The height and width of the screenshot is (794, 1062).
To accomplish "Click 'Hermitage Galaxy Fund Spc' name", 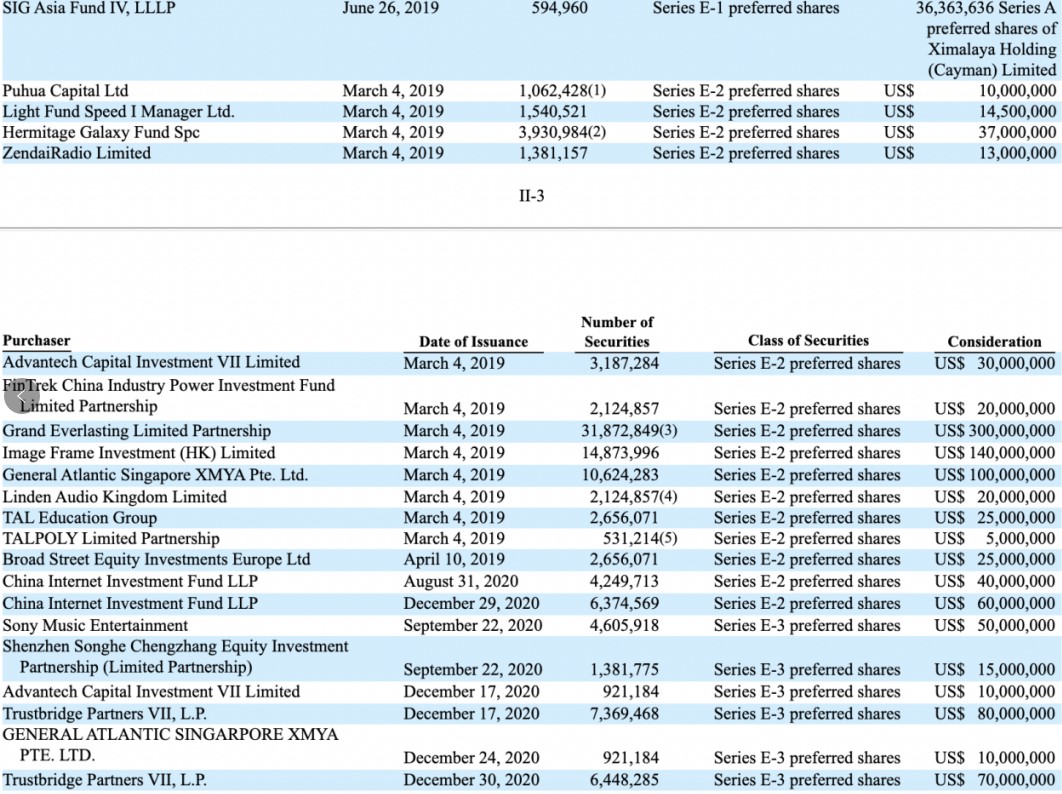I will [102, 132].
